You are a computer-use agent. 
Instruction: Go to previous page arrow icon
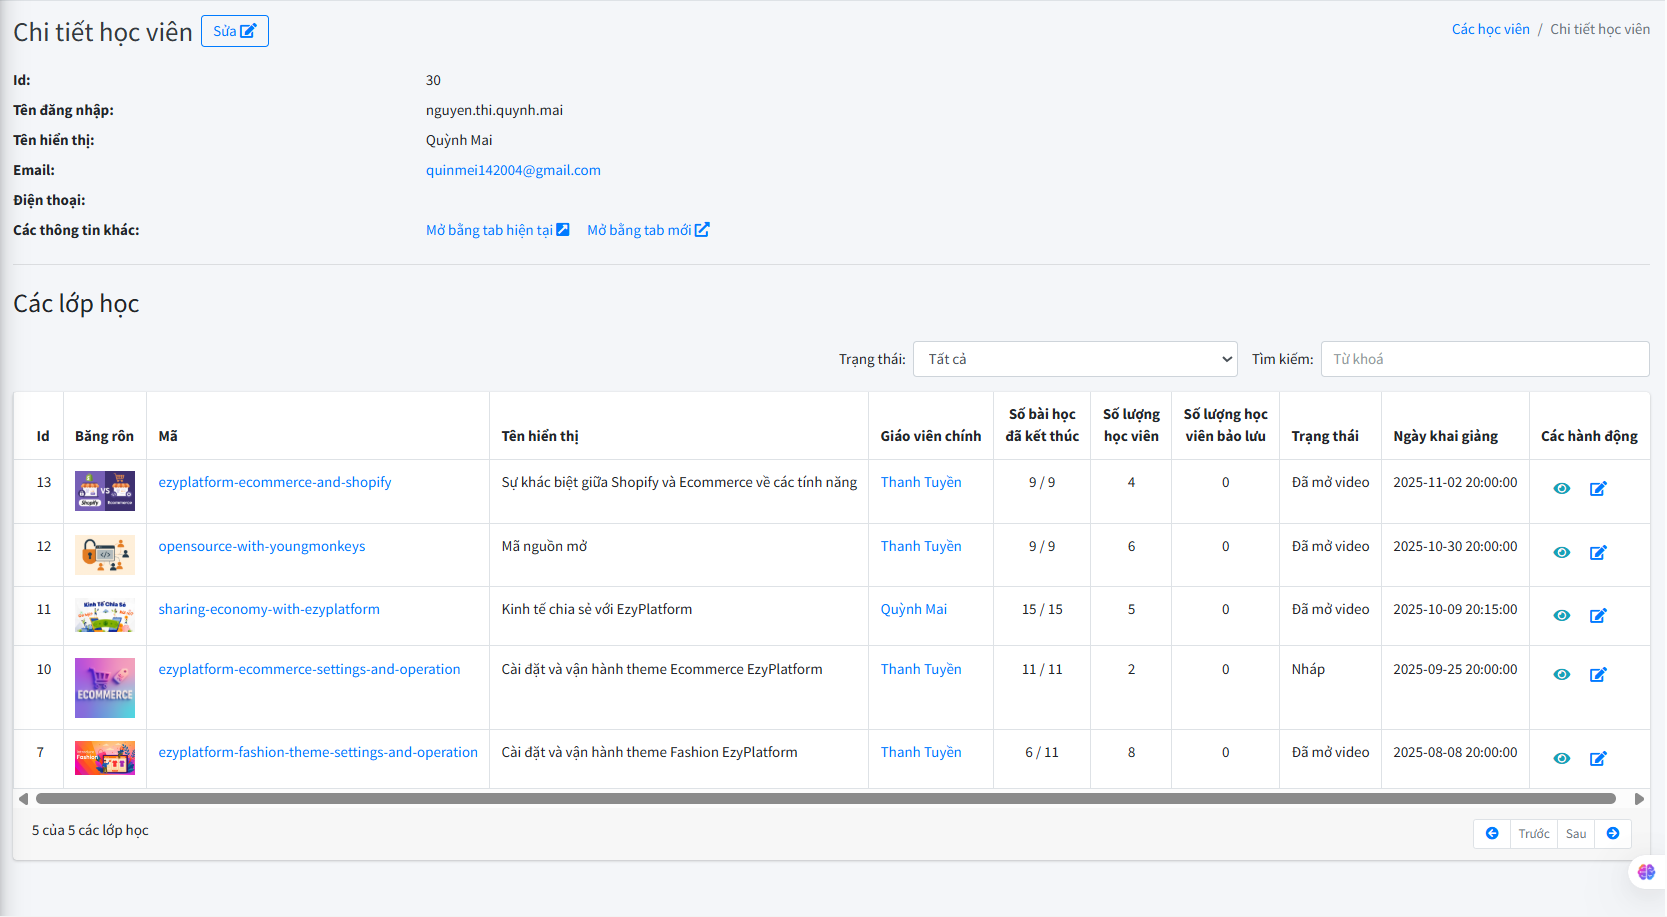tap(1492, 834)
